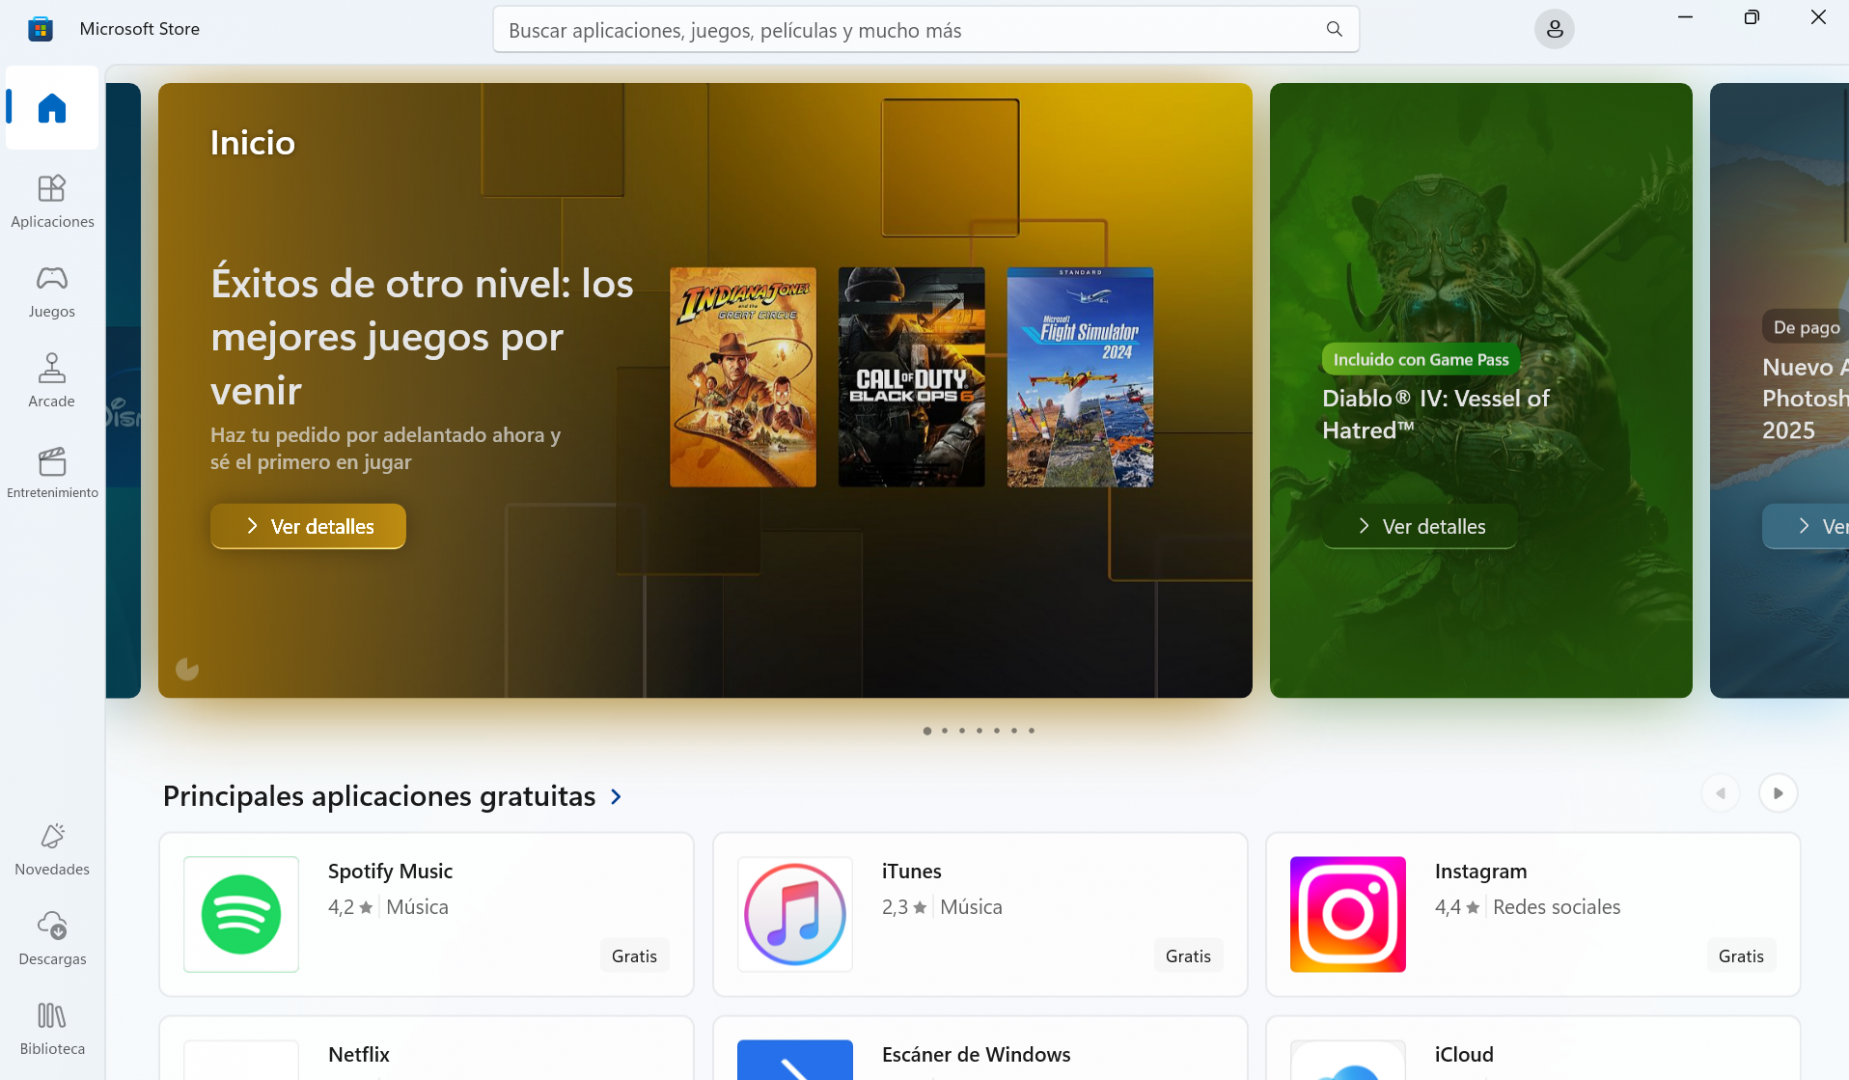Open the Descargas page
1849x1080 pixels.
pos(52,938)
